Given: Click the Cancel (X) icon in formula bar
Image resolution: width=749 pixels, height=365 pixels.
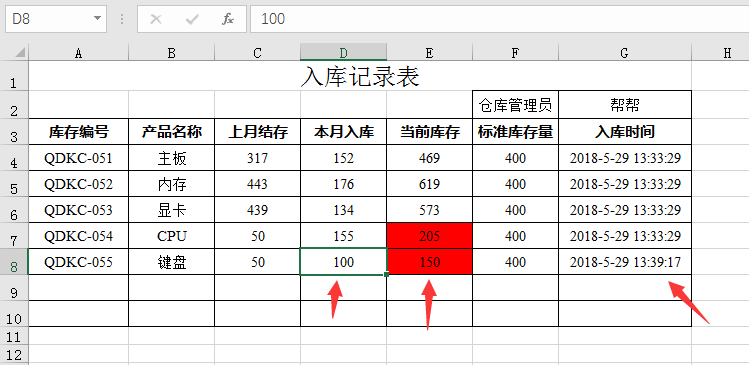Looking at the screenshot, I should [x=156, y=19].
